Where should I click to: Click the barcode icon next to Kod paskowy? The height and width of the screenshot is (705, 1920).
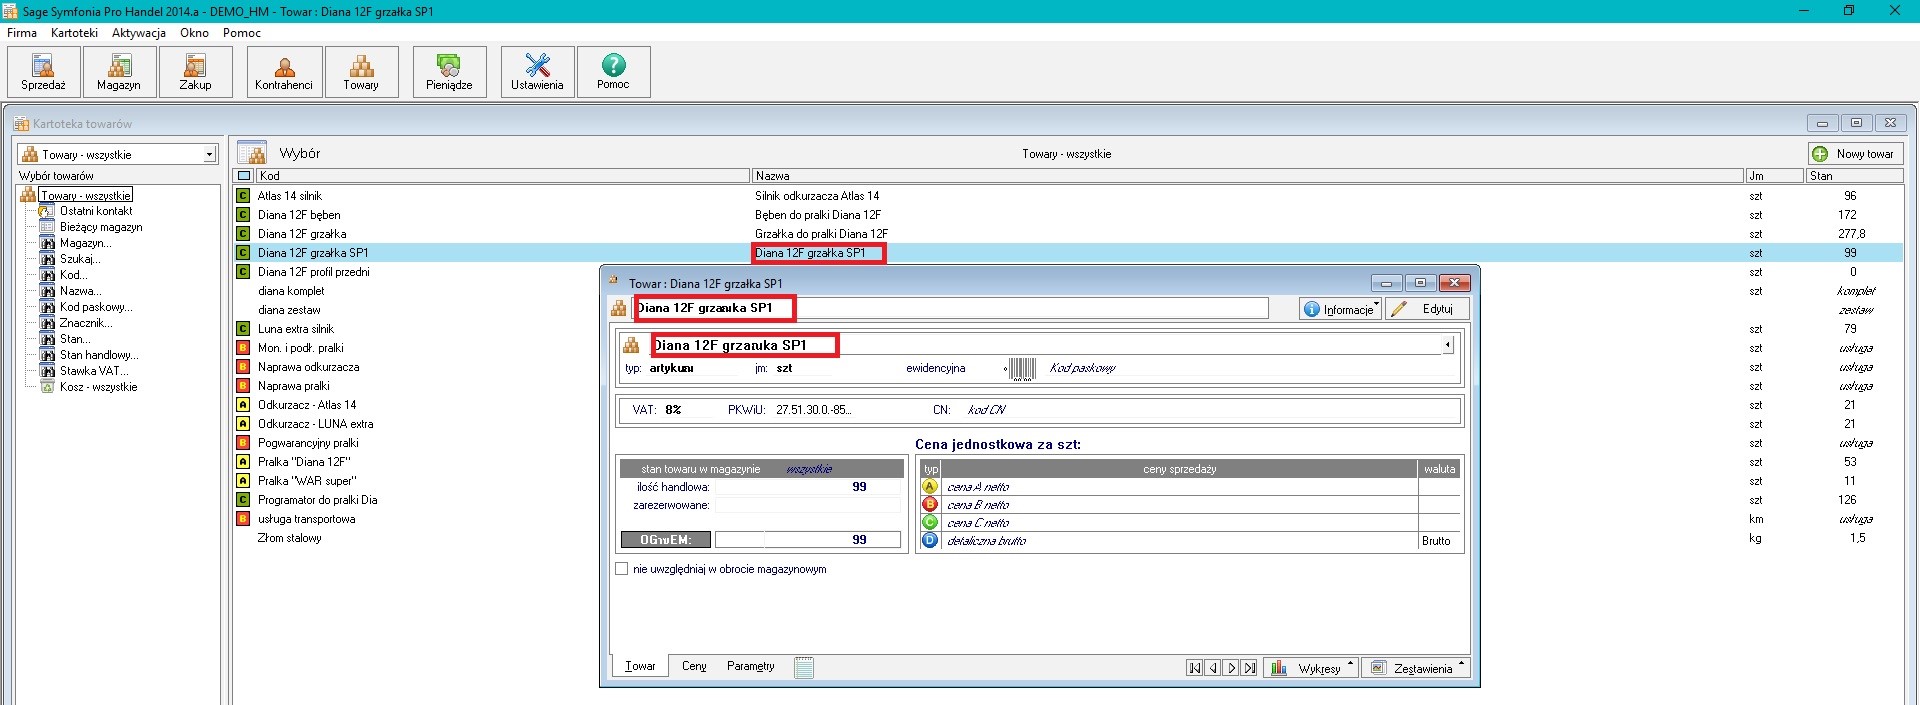[x=1022, y=369]
